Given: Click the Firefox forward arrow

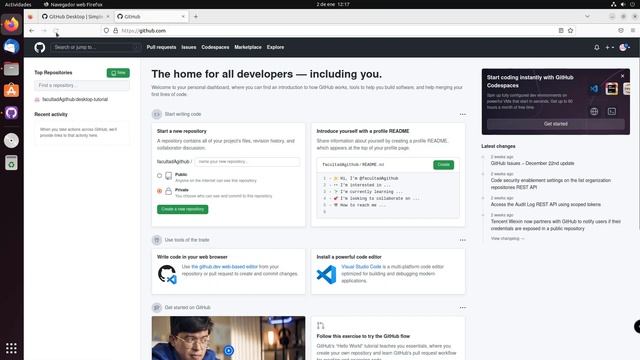Looking at the screenshot, I should [44, 31].
